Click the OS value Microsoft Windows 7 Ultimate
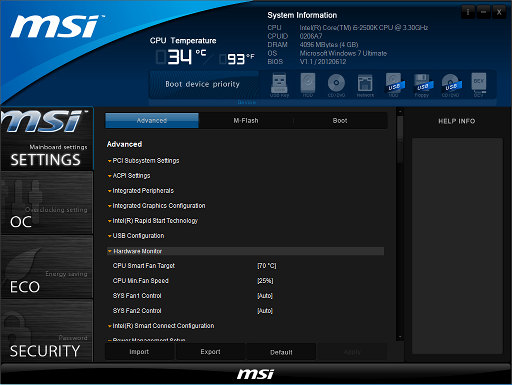Image resolution: width=512 pixels, height=385 pixels. [x=343, y=53]
